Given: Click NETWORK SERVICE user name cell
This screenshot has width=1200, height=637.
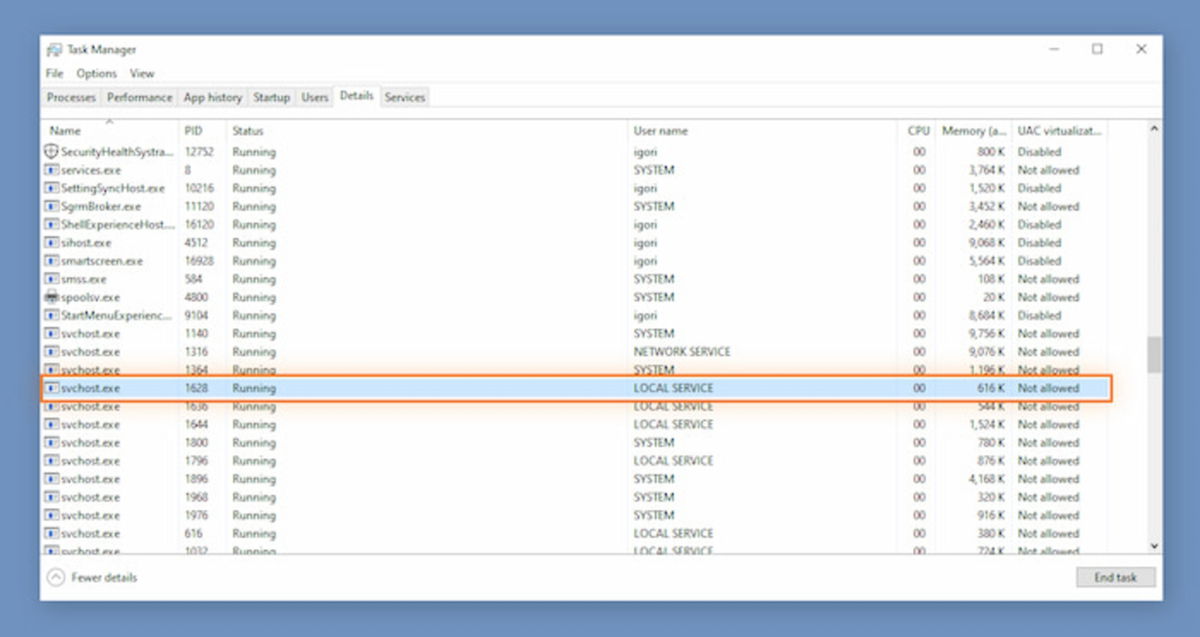Looking at the screenshot, I should [x=682, y=352].
